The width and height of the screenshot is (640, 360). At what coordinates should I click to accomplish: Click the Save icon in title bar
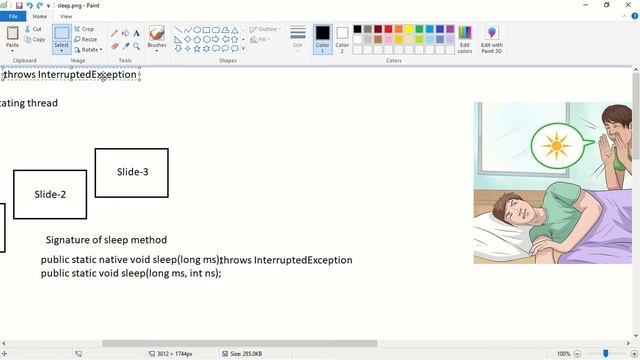19,5
